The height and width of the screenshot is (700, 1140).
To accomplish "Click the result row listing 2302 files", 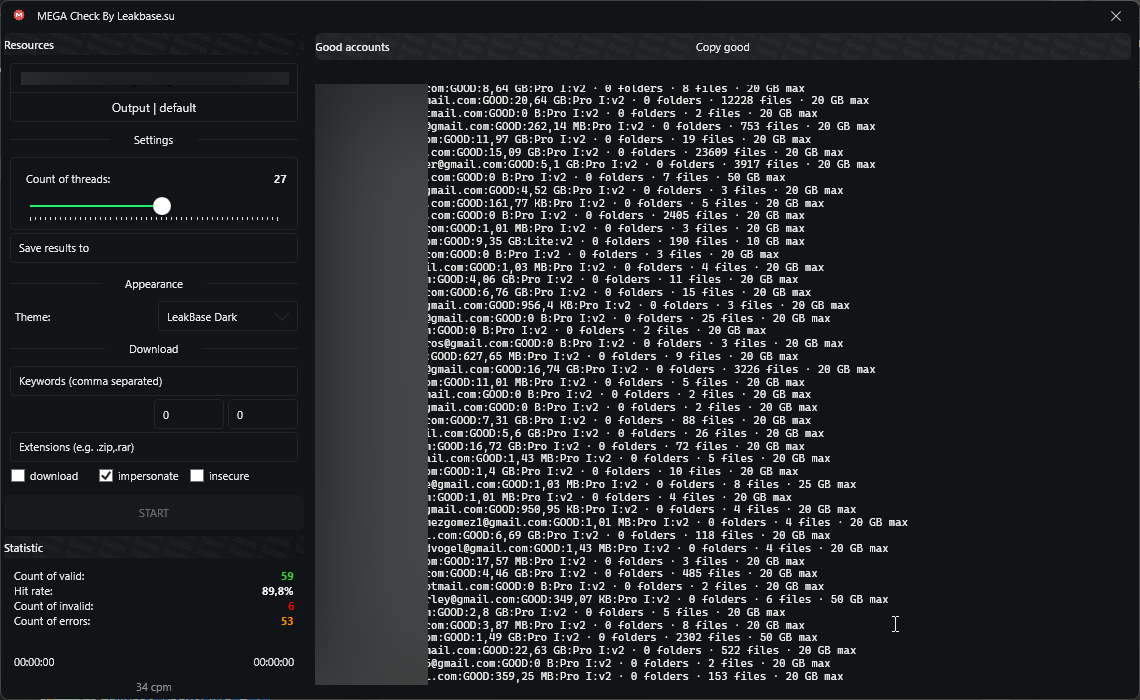I will (x=623, y=637).
